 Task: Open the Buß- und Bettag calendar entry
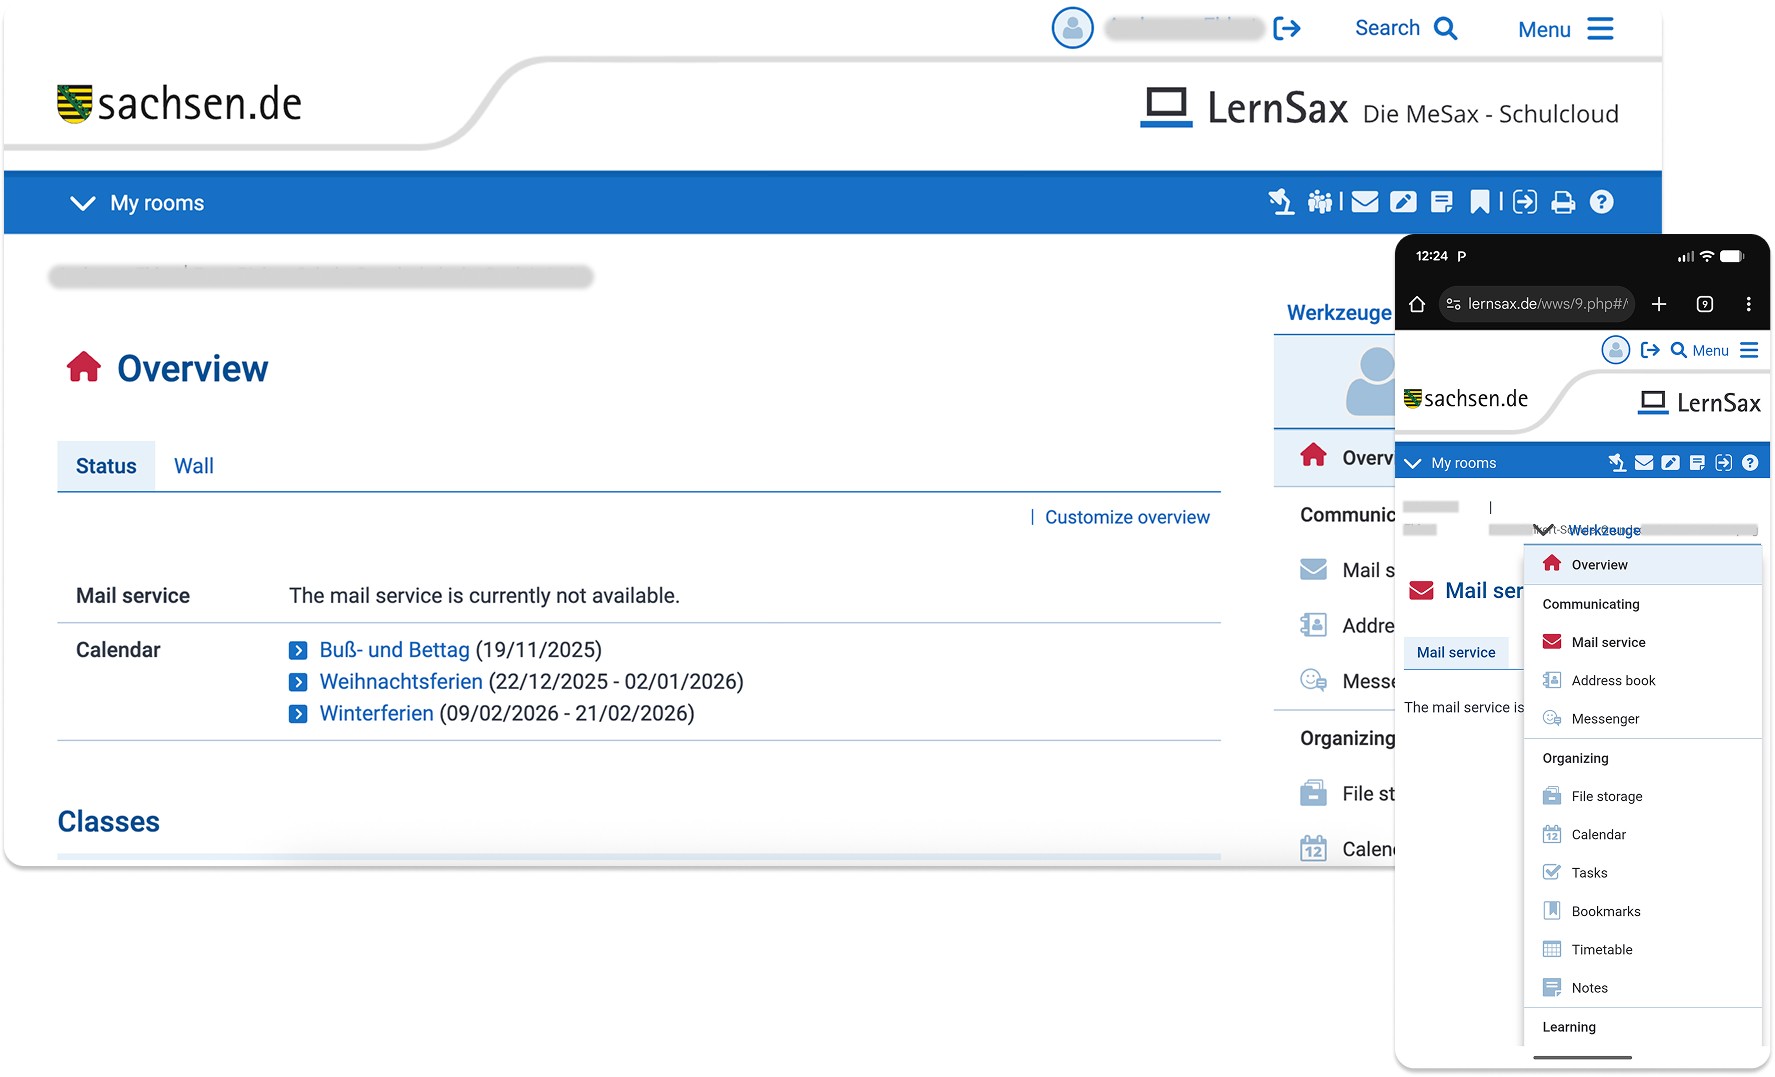[x=394, y=650]
